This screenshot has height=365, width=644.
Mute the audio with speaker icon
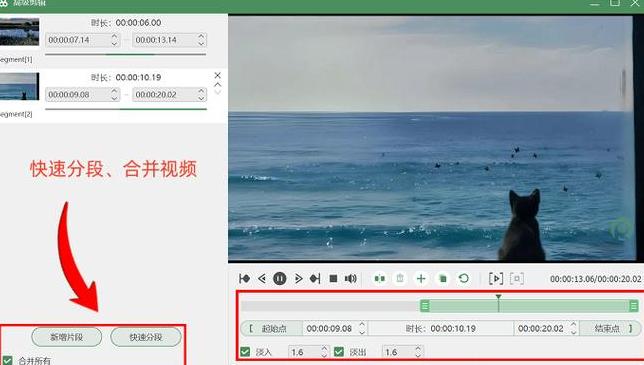point(350,279)
